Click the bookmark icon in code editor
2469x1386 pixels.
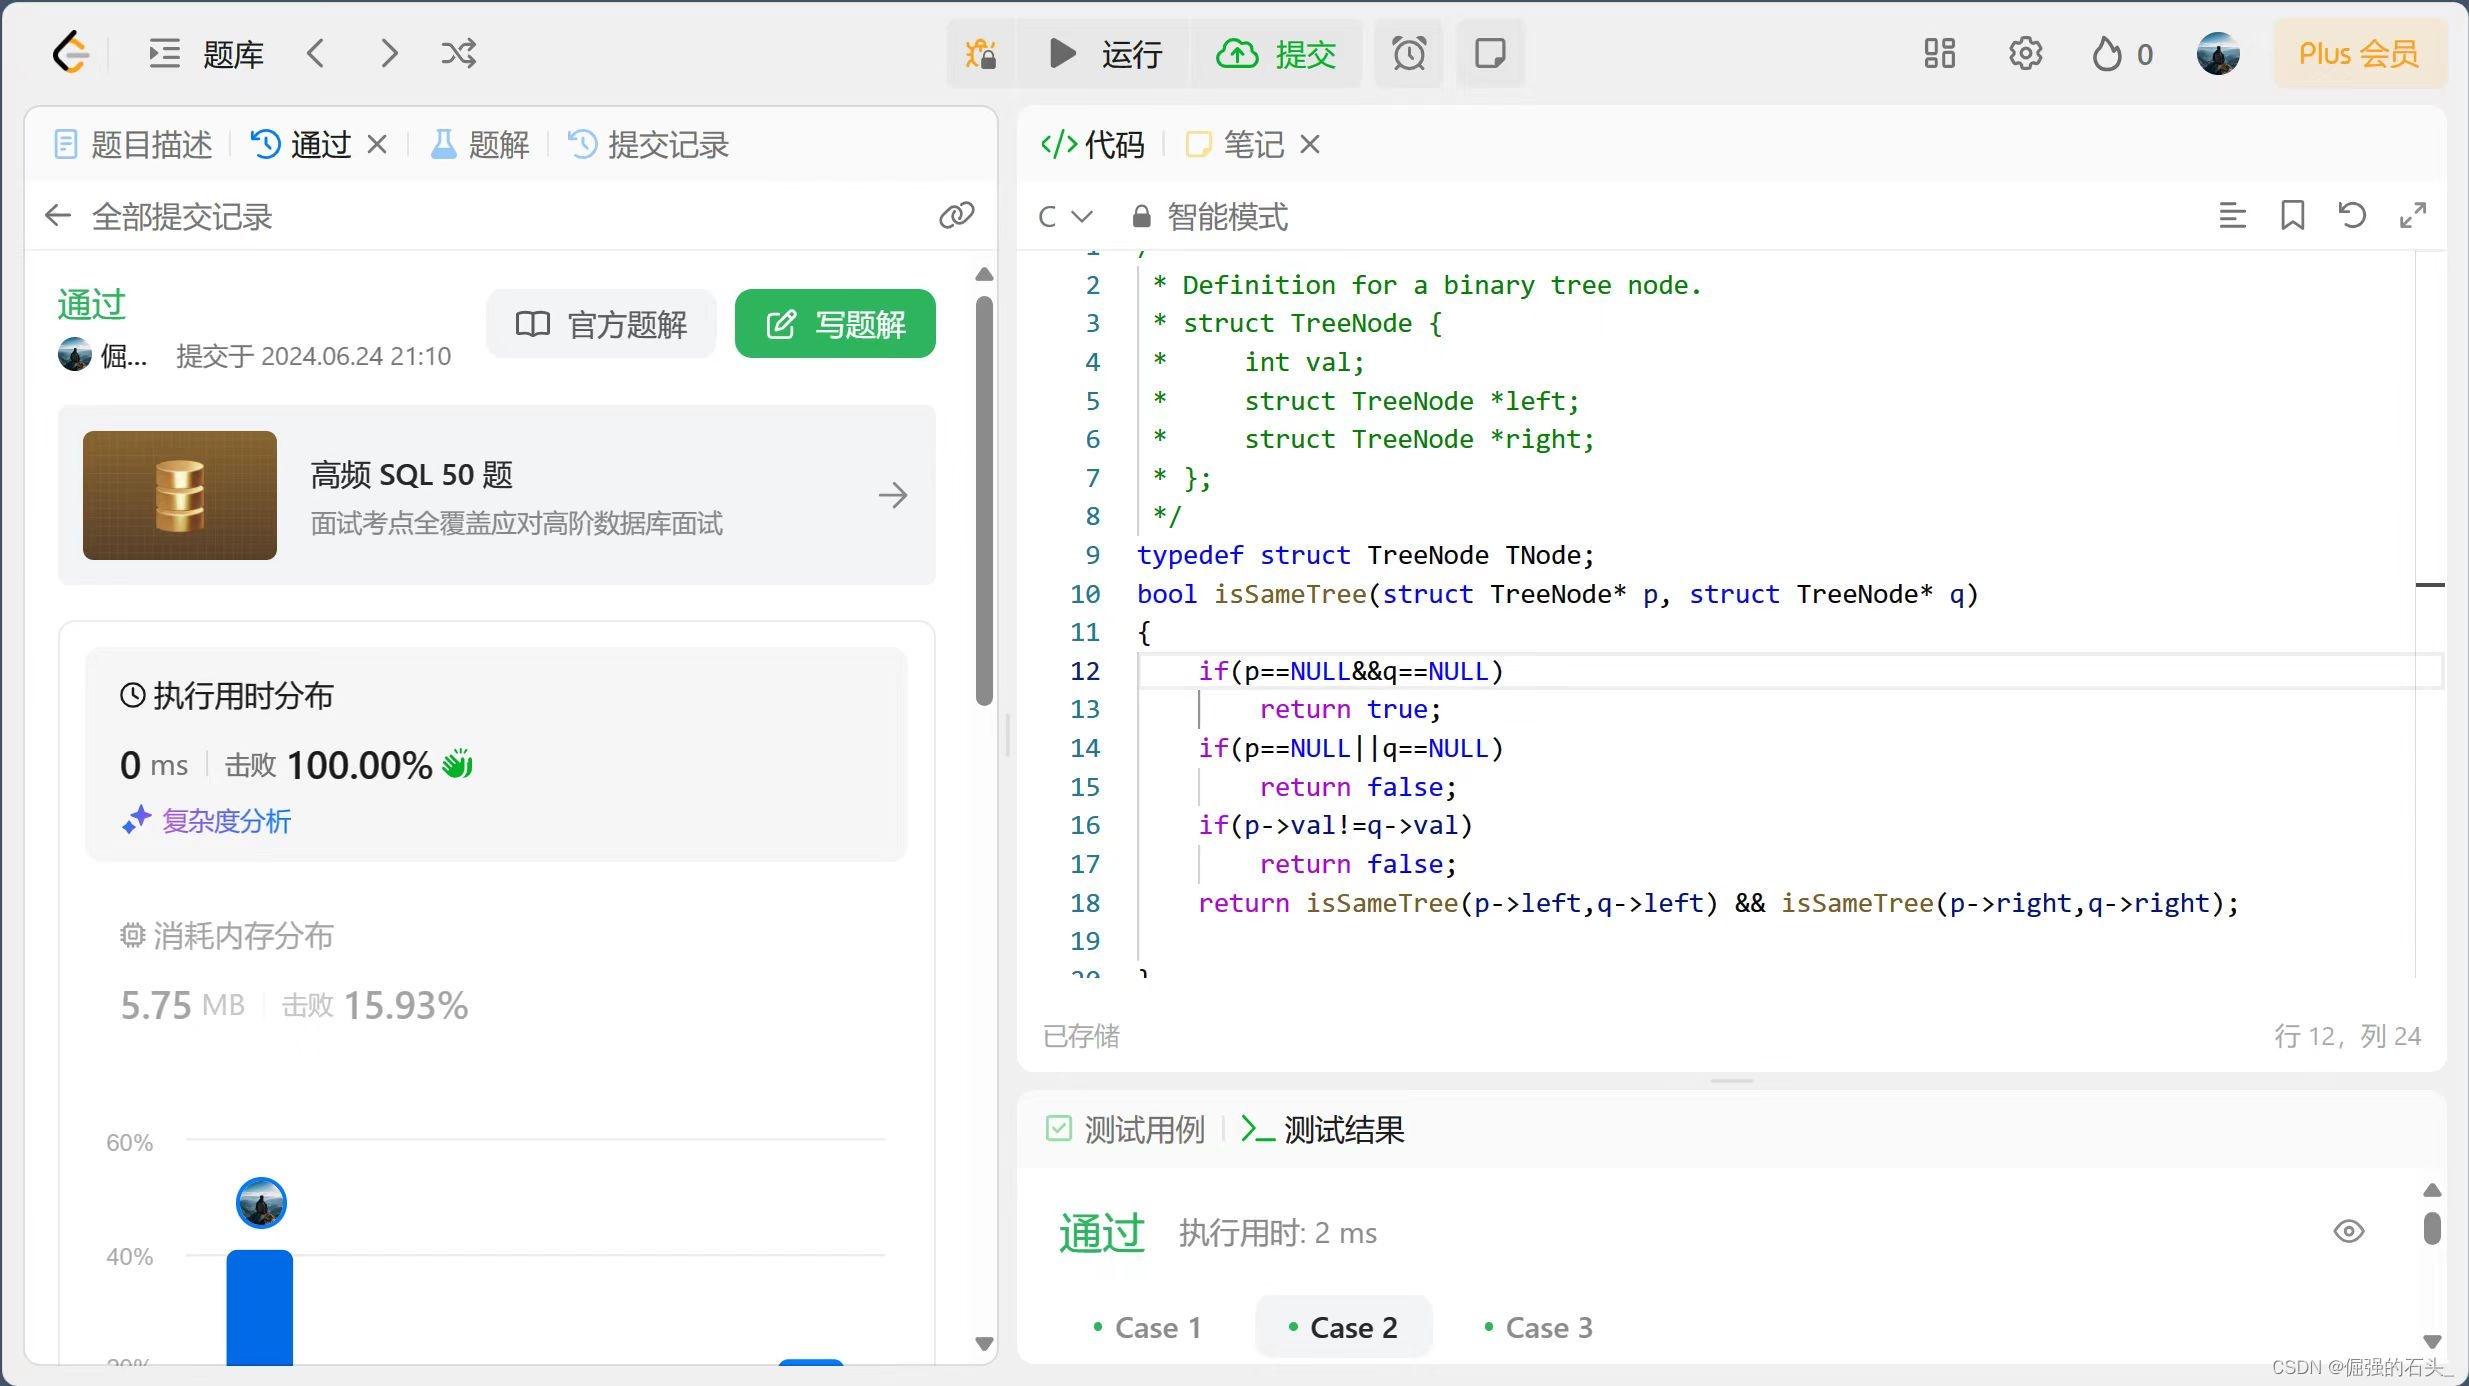click(x=2292, y=215)
